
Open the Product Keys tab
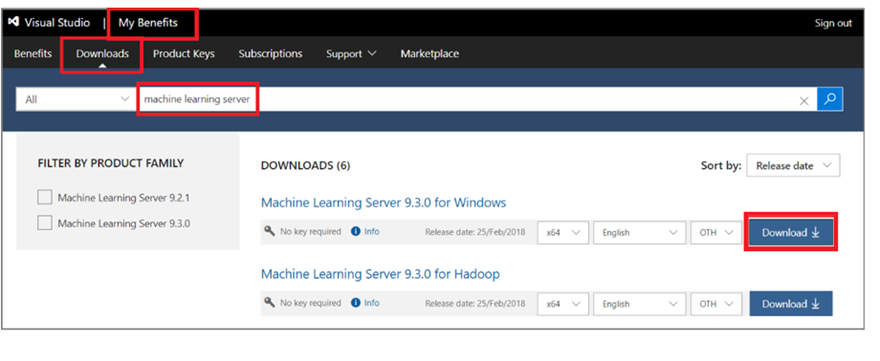click(x=184, y=54)
